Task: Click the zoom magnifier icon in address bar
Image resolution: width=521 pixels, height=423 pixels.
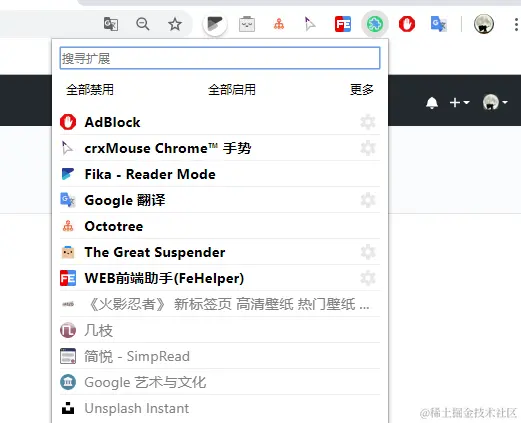Action: pos(143,24)
